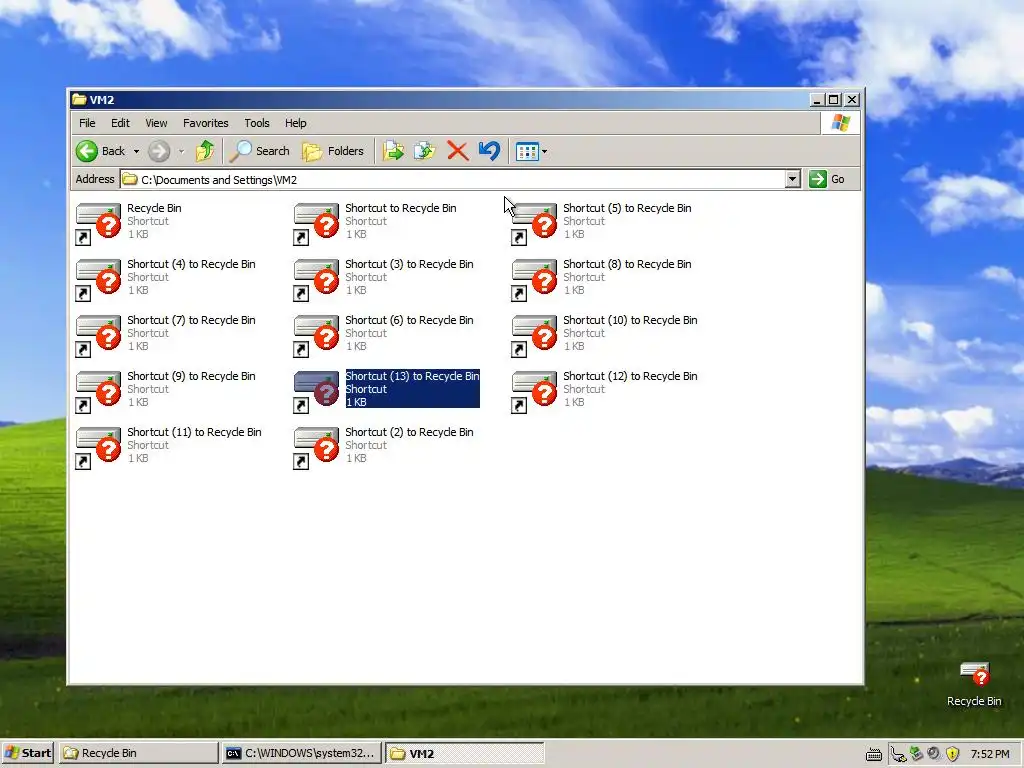Click the Move To folder icon
The image size is (1024, 768).
click(x=393, y=152)
